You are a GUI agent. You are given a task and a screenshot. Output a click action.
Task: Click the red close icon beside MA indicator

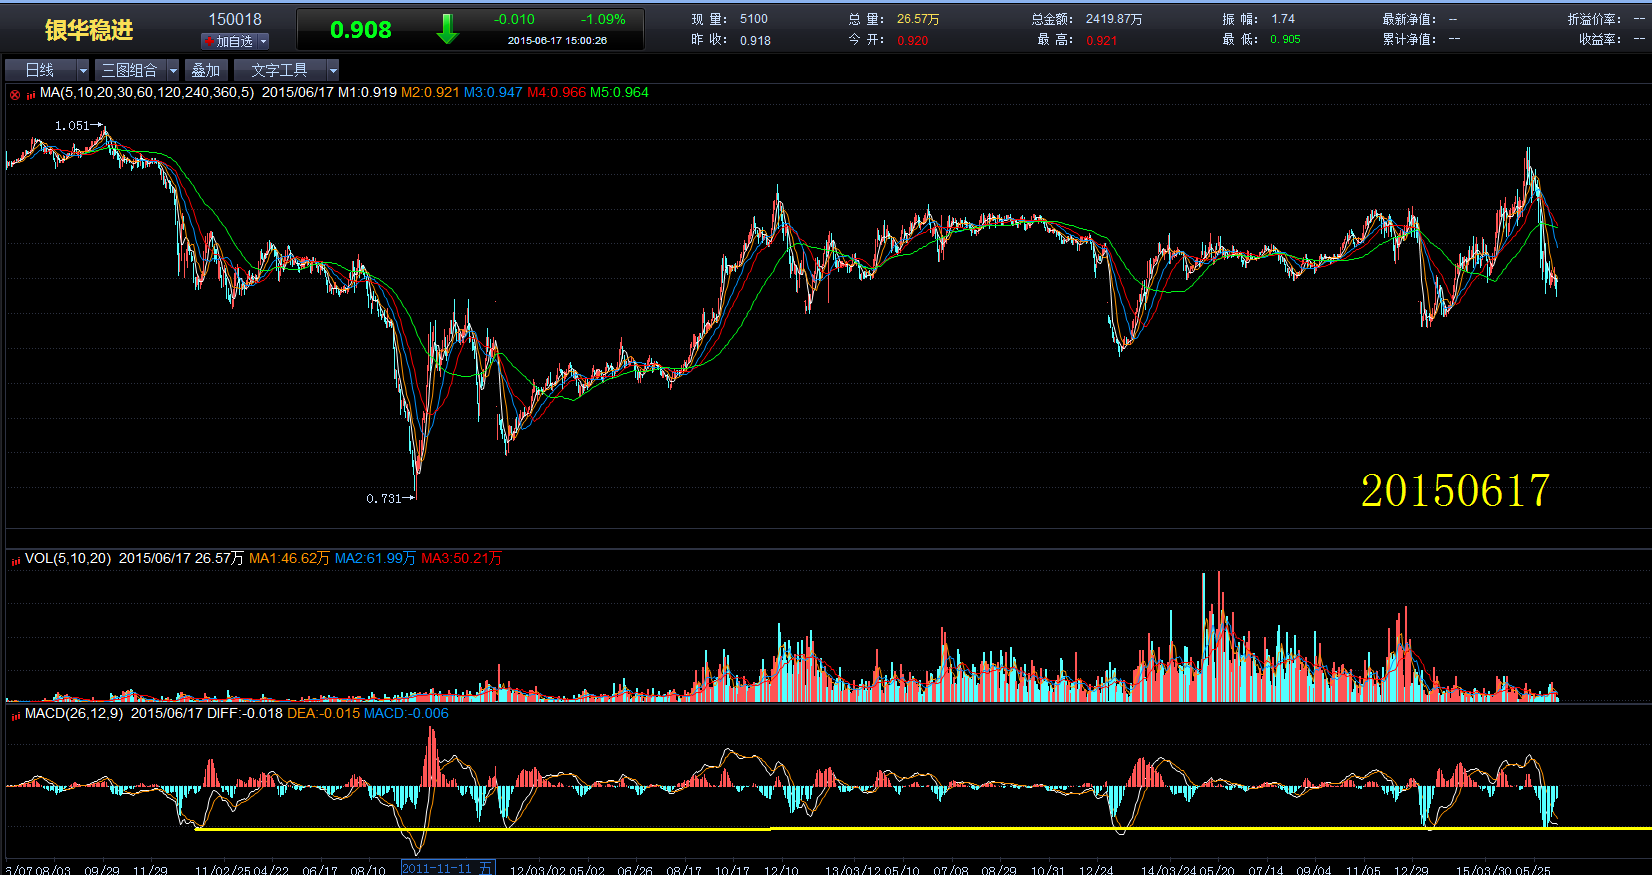click(x=15, y=94)
